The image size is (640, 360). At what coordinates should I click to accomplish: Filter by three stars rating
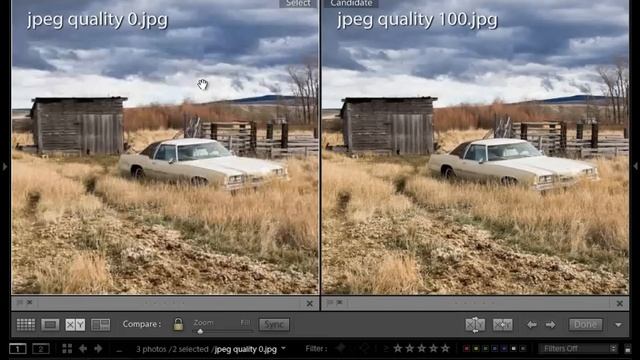click(422, 348)
